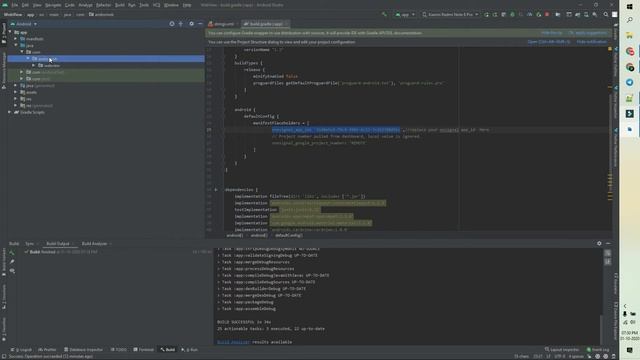Select the Build Analyzer tab
This screenshot has width=640, height=360.
coord(94,244)
